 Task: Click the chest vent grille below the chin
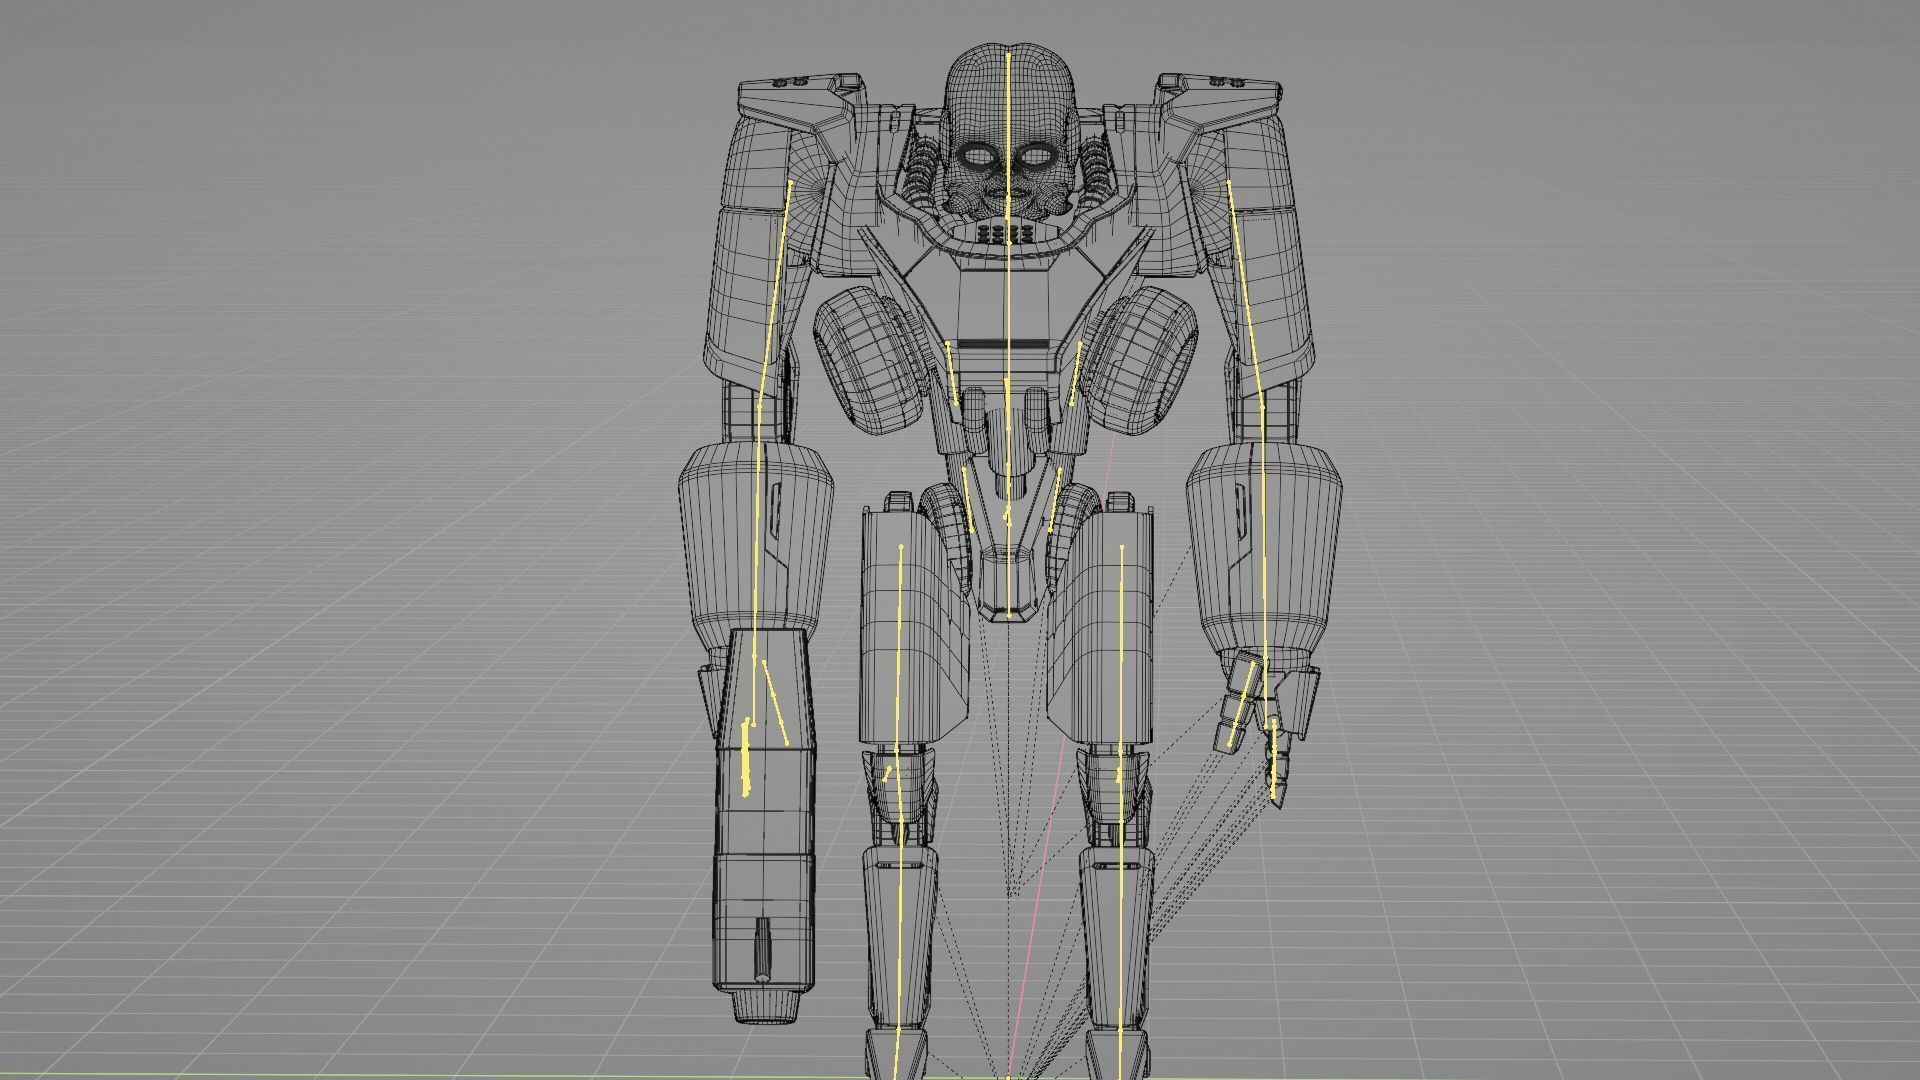(x=1004, y=234)
